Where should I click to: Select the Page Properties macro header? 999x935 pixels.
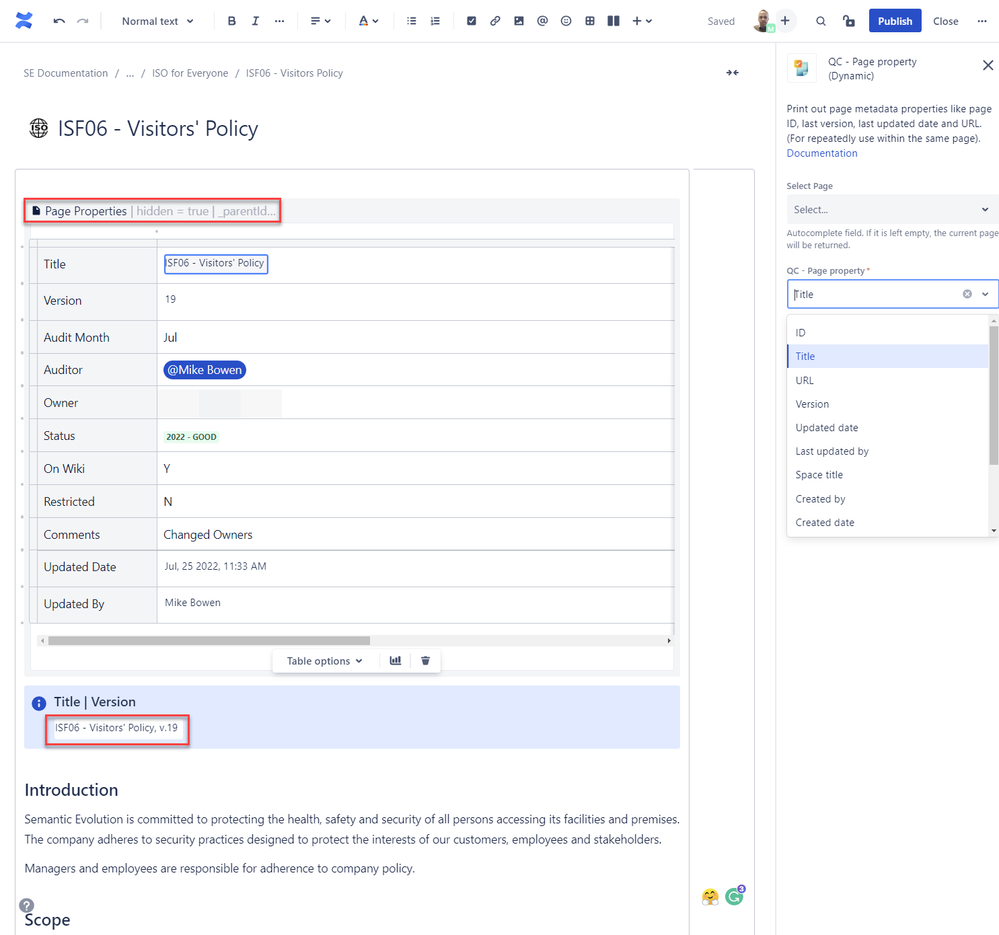152,211
